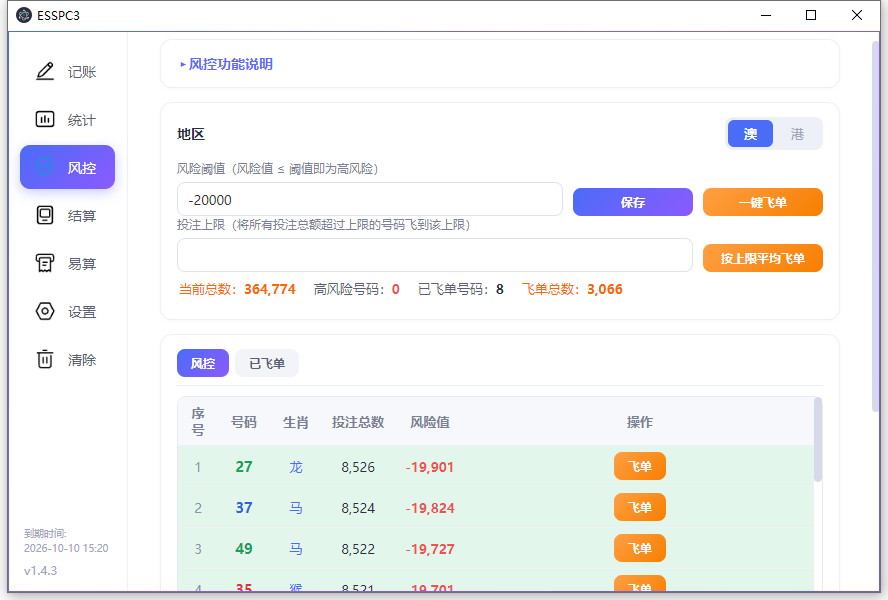Switch region to 港
The image size is (888, 600).
pyautogui.click(x=797, y=134)
